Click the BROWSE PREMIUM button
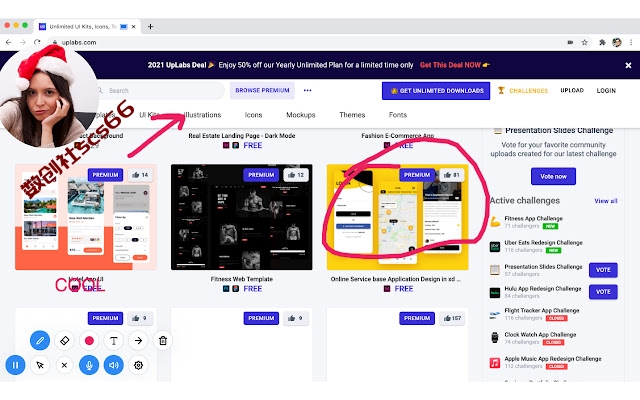The image size is (640, 400). pos(262,90)
